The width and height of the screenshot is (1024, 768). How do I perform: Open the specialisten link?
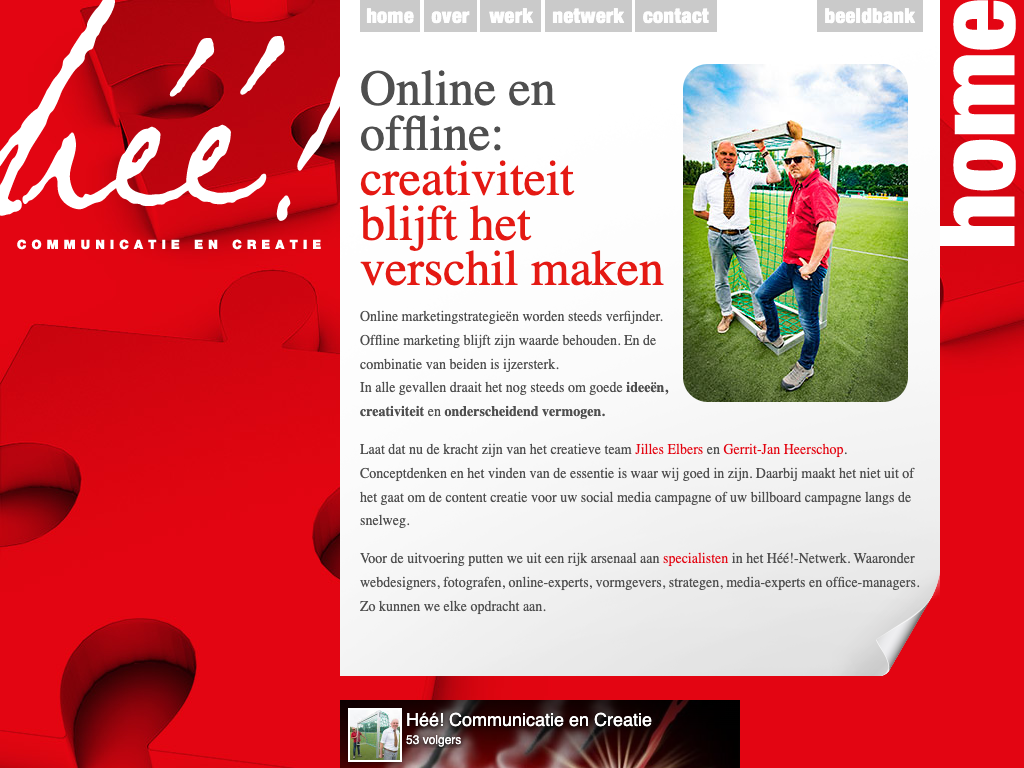point(695,558)
